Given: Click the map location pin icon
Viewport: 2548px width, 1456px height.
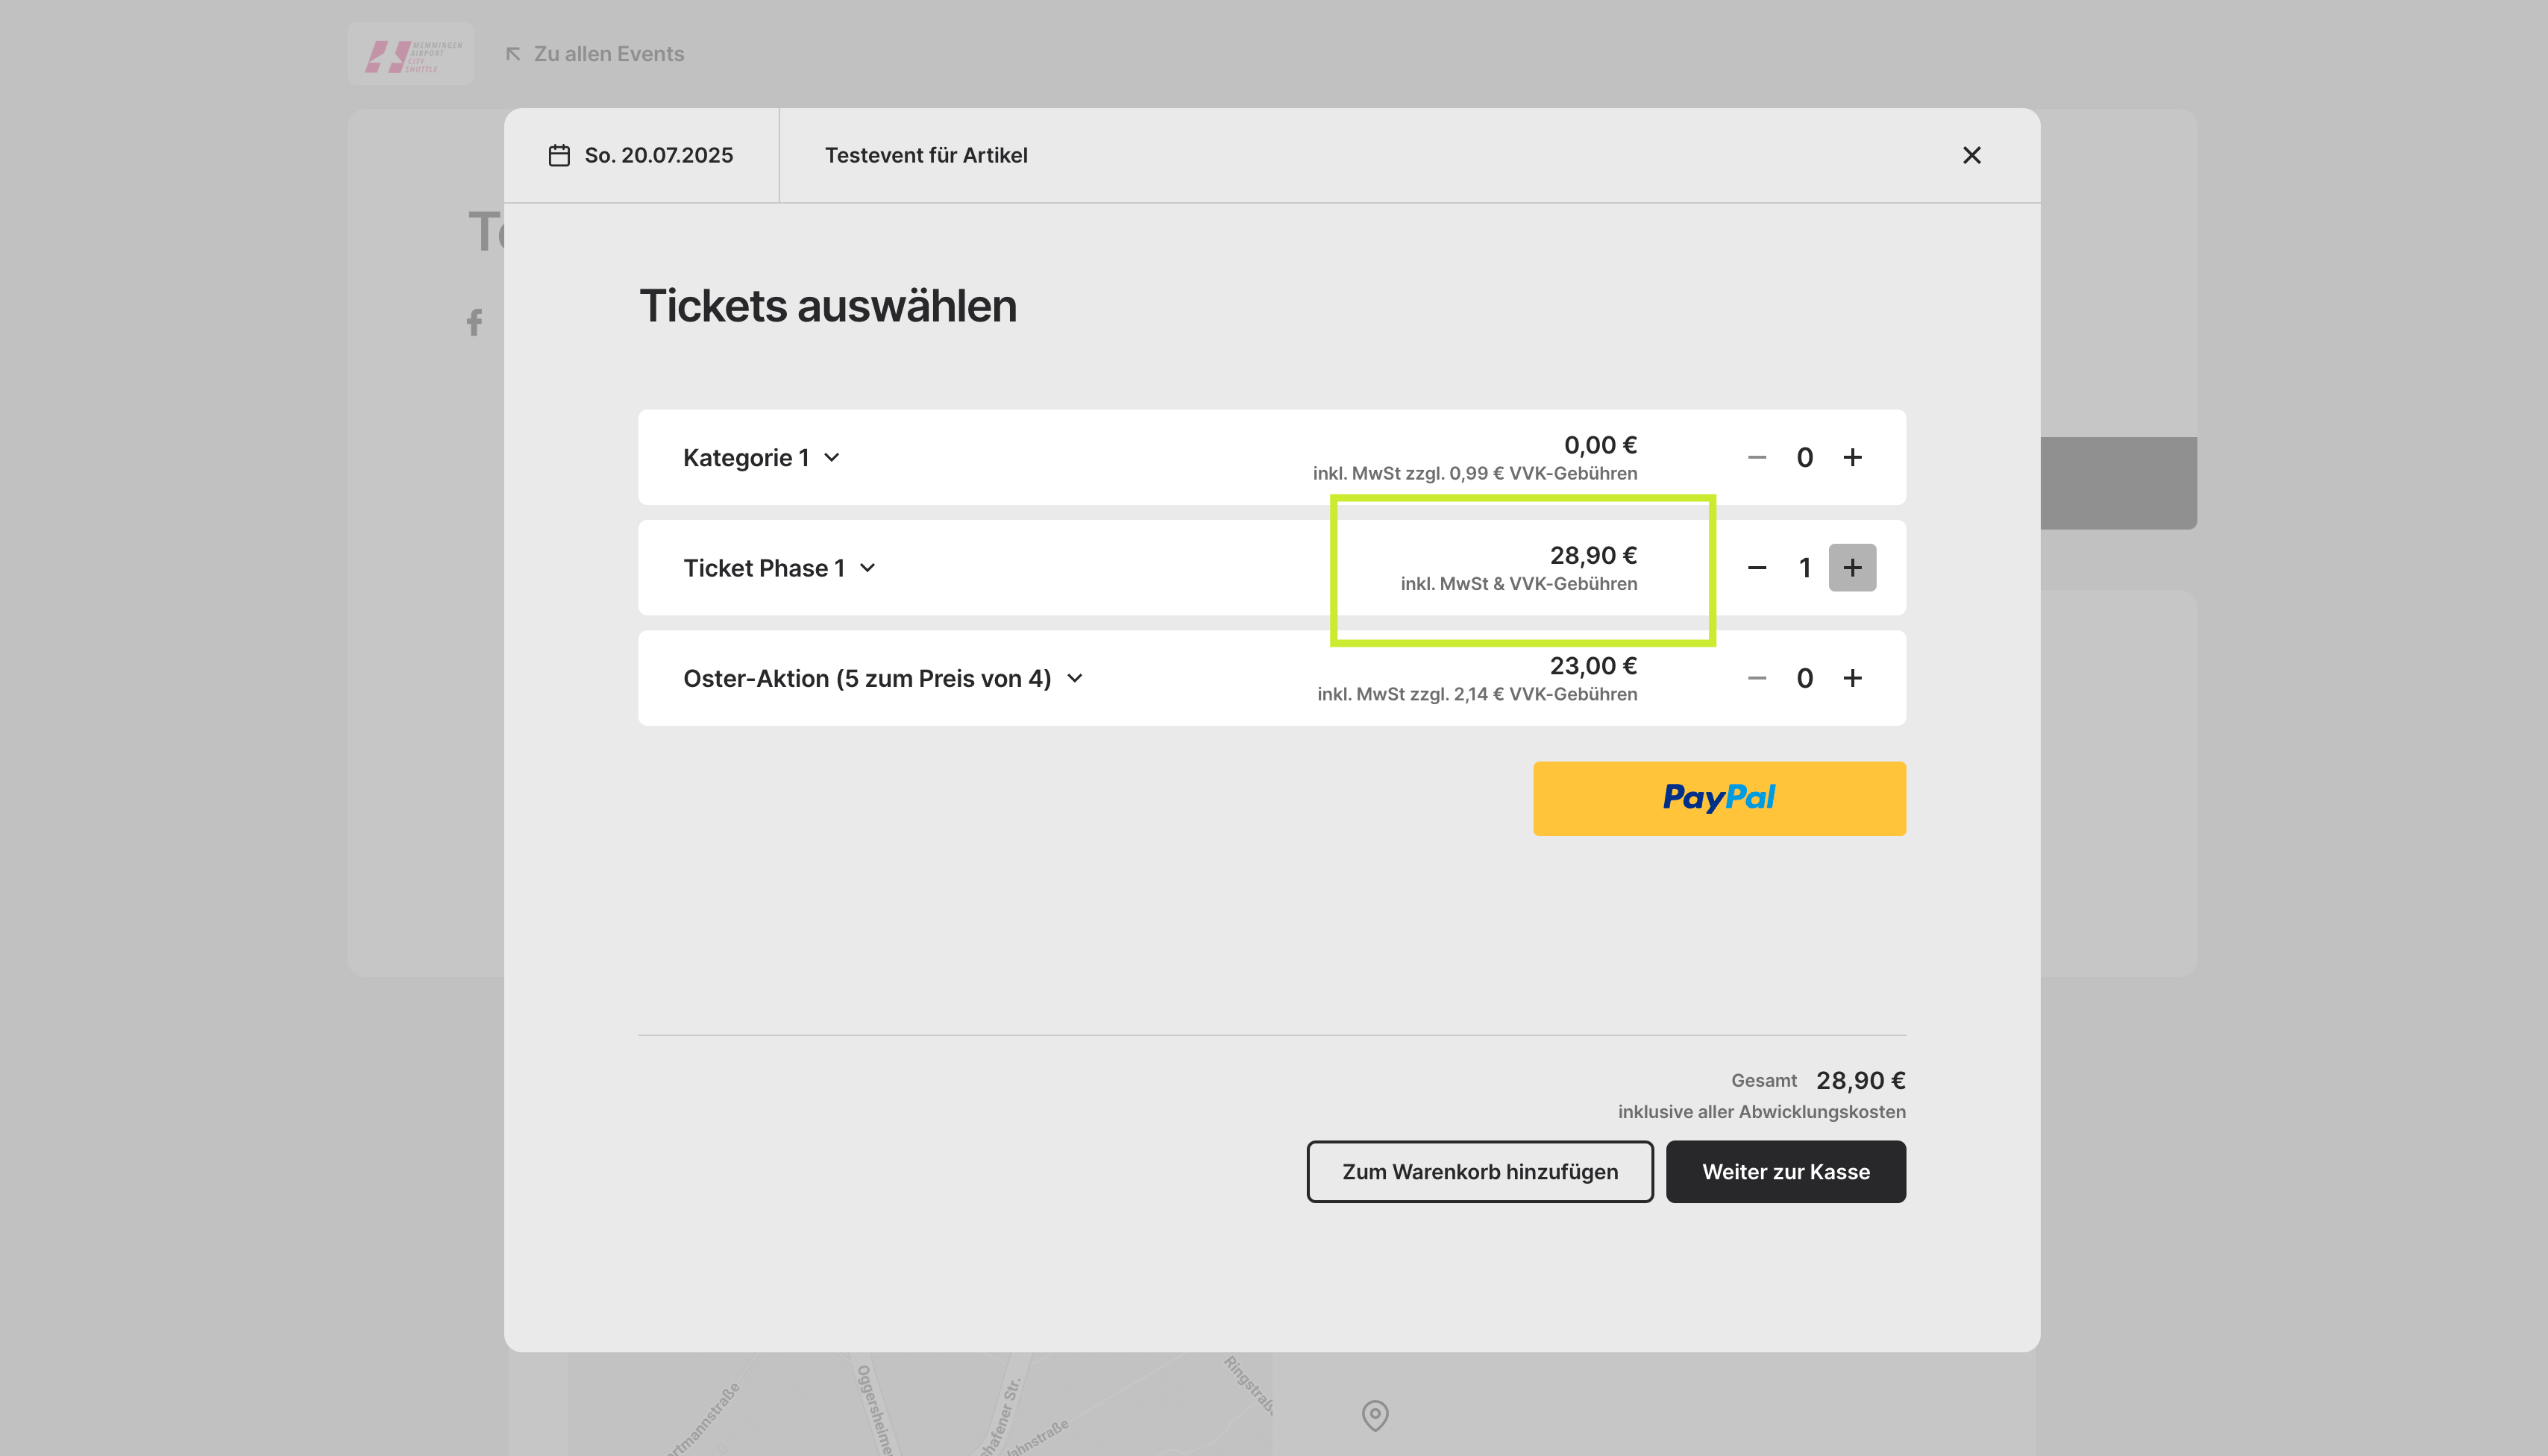Looking at the screenshot, I should (x=1375, y=1415).
